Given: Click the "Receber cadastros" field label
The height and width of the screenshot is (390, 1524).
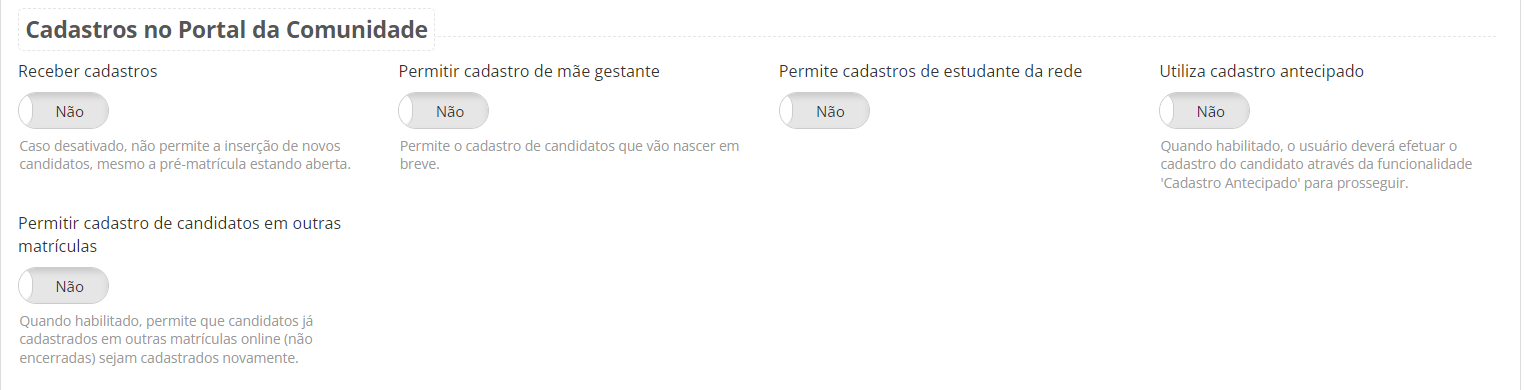Looking at the screenshot, I should click(88, 71).
